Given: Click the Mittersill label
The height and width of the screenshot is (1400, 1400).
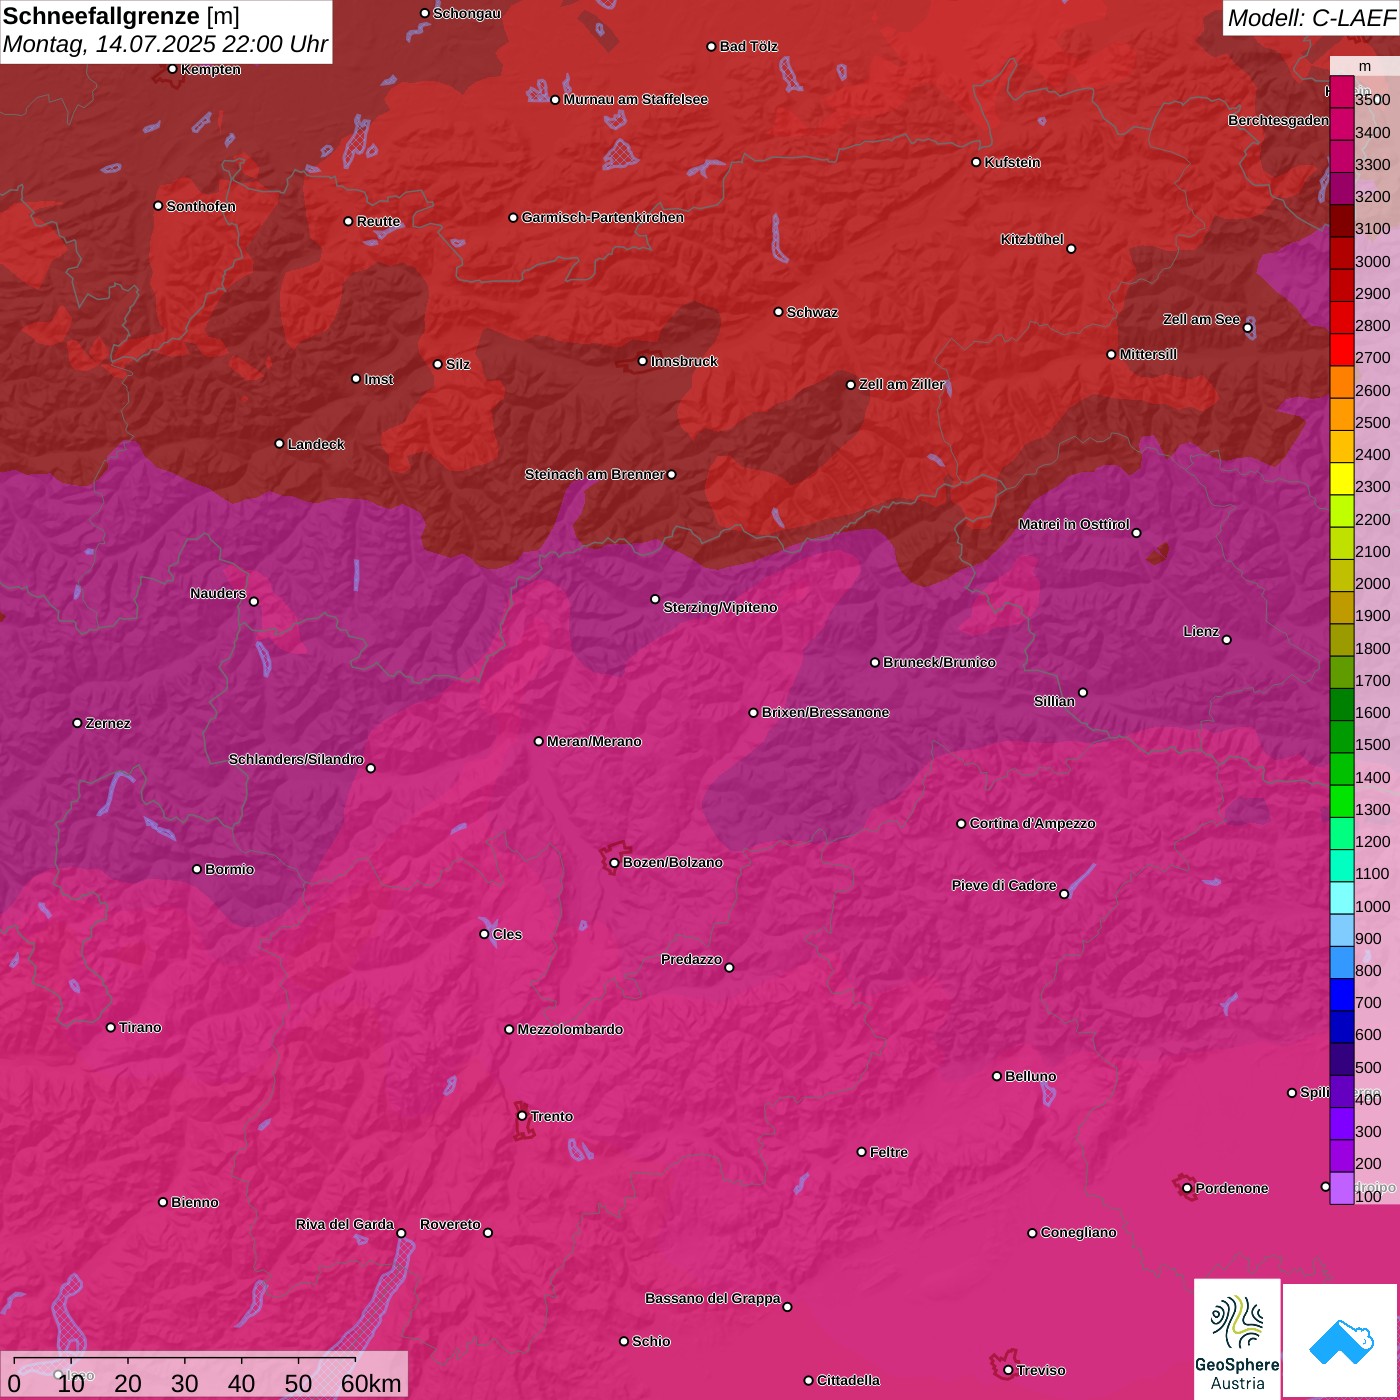Looking at the screenshot, I should (x=1148, y=354).
